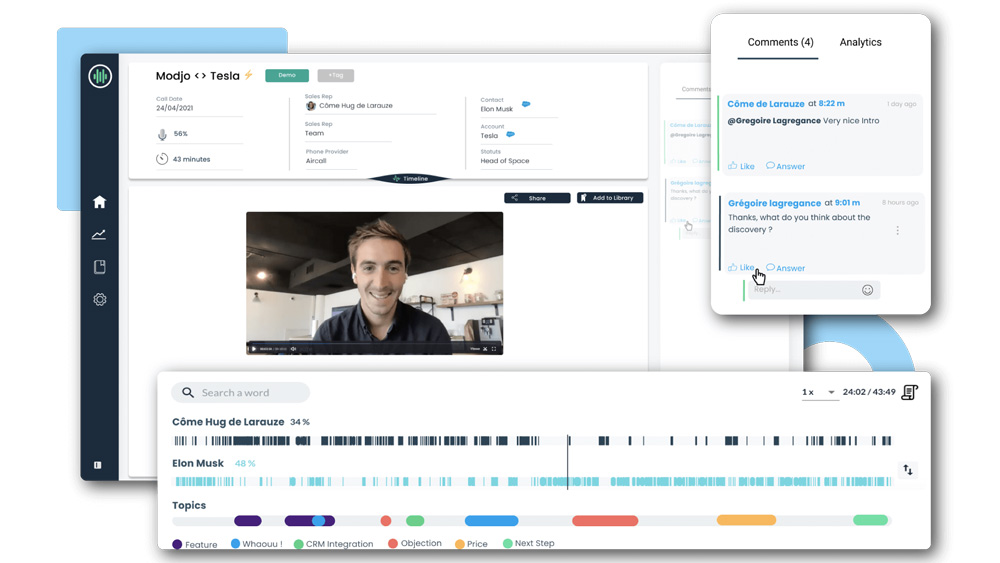Image resolution: width=1000 pixels, height=563 pixels.
Task: Swap speaker order with the up-down arrows icon
Action: 908,470
